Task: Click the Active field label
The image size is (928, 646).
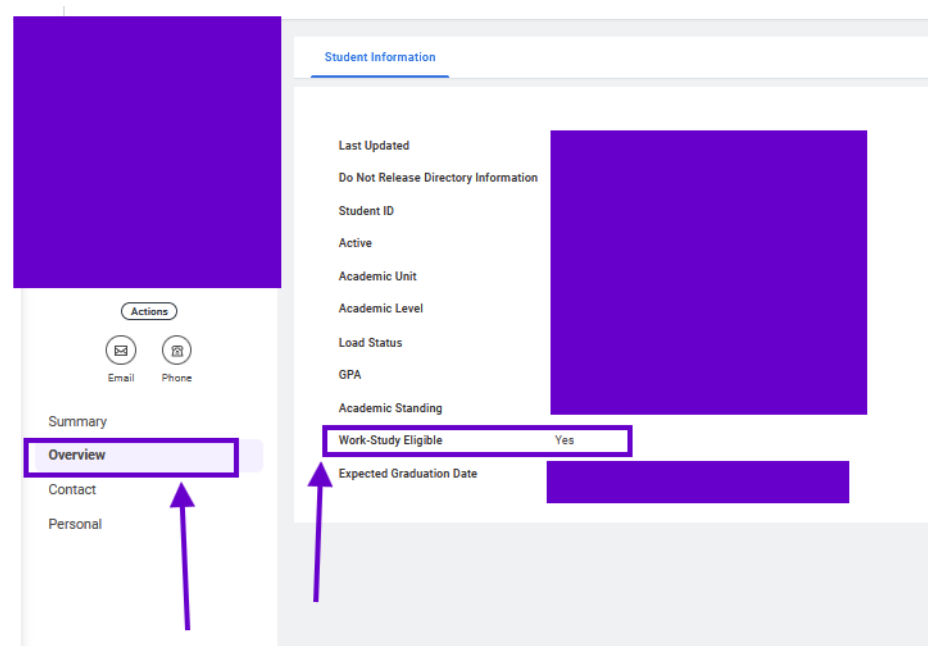Action: 355,243
